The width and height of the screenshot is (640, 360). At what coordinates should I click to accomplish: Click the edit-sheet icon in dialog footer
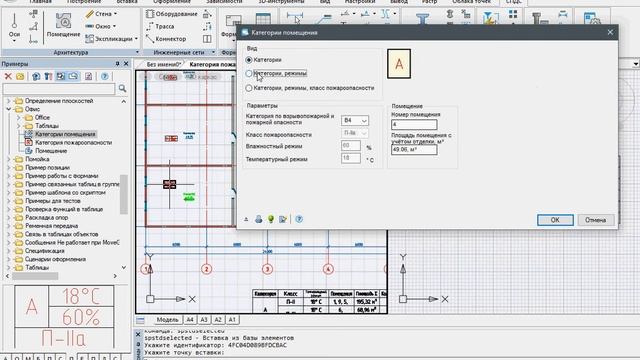pos(283,219)
